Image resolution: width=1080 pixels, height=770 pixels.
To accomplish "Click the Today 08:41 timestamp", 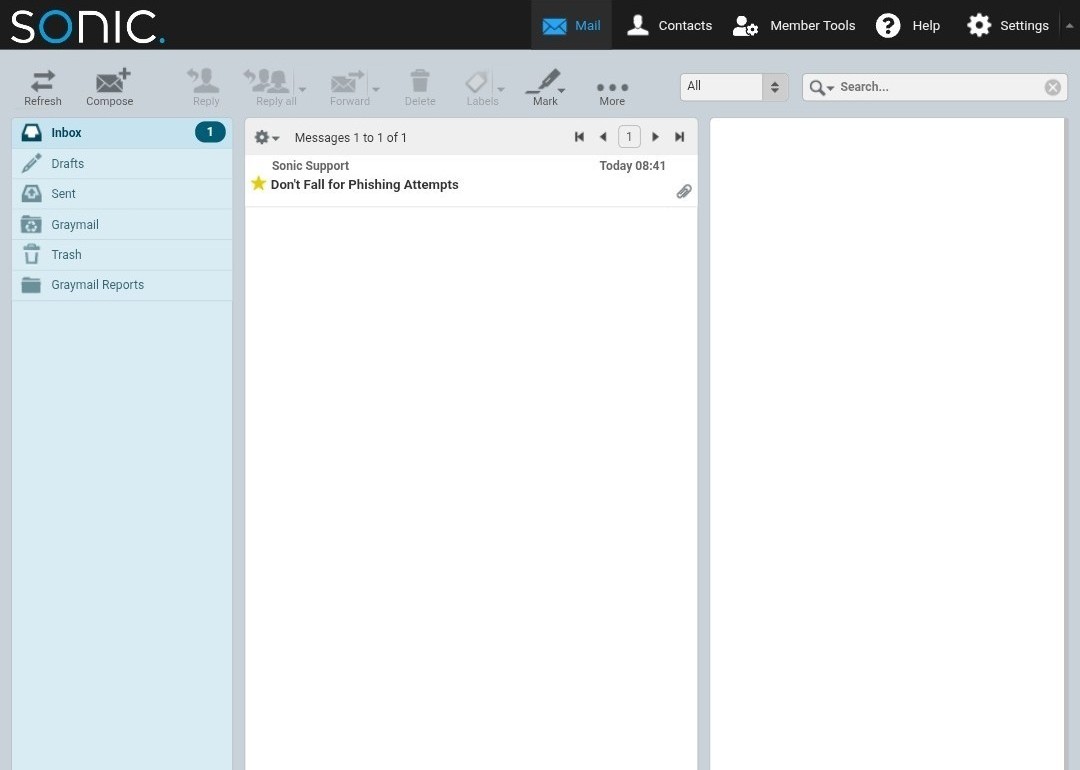I will click(x=632, y=166).
